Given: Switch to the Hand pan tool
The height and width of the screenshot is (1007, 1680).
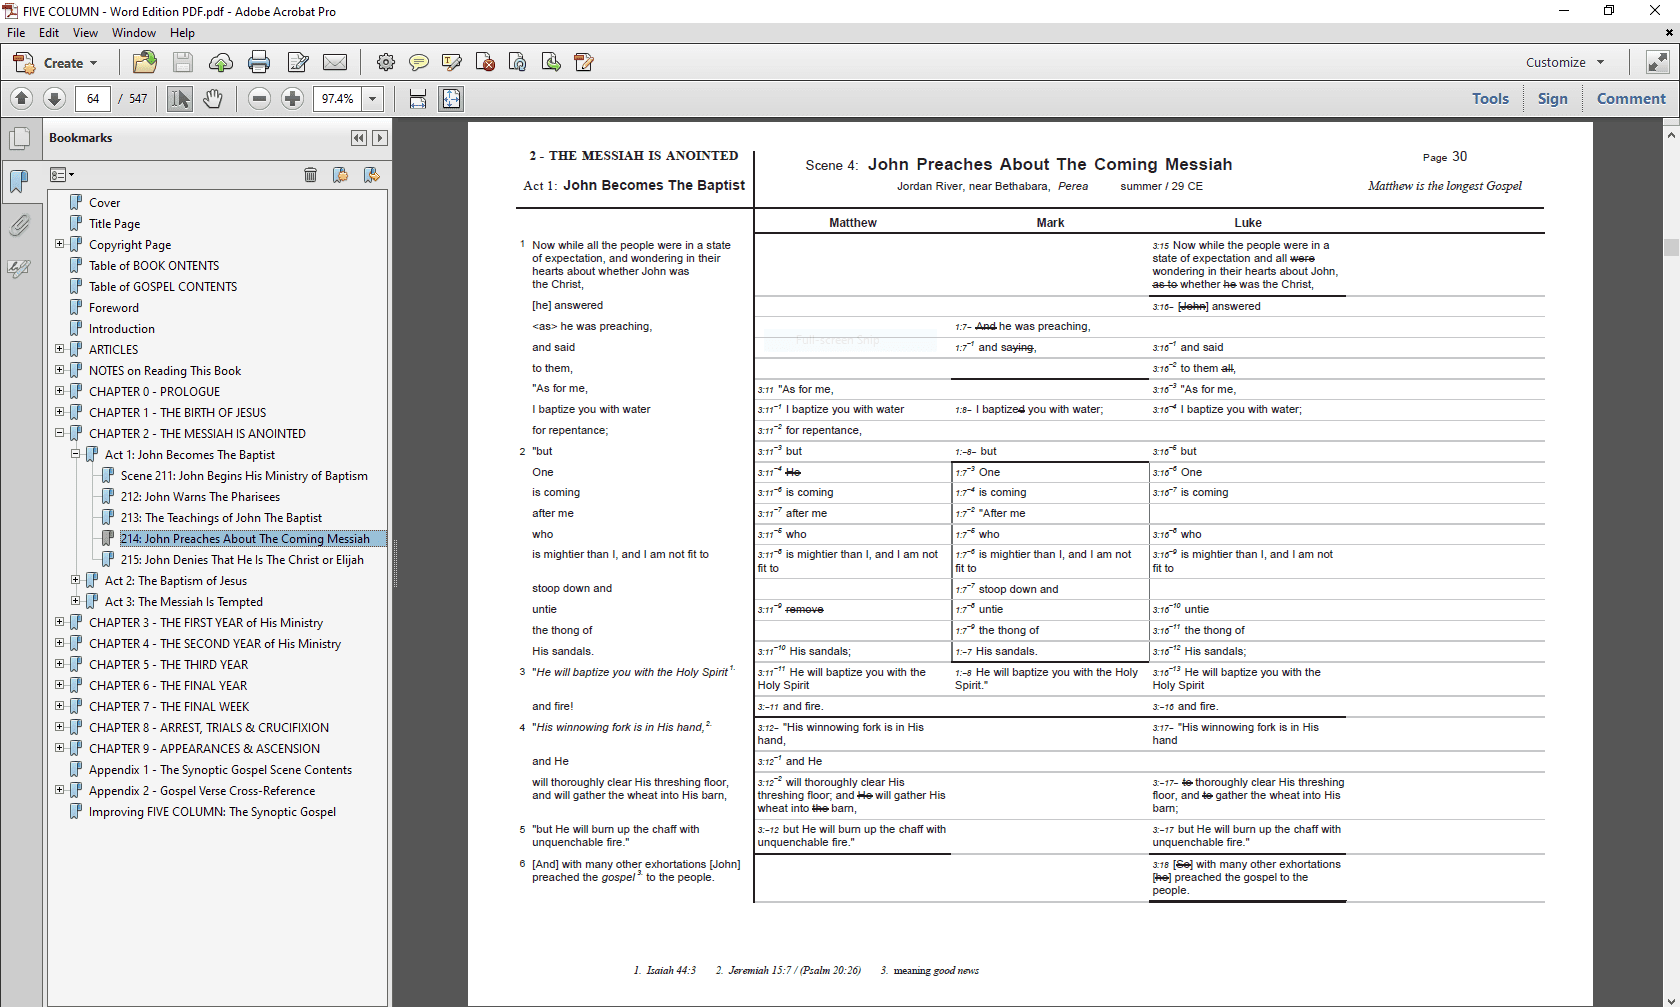Looking at the screenshot, I should pyautogui.click(x=213, y=98).
